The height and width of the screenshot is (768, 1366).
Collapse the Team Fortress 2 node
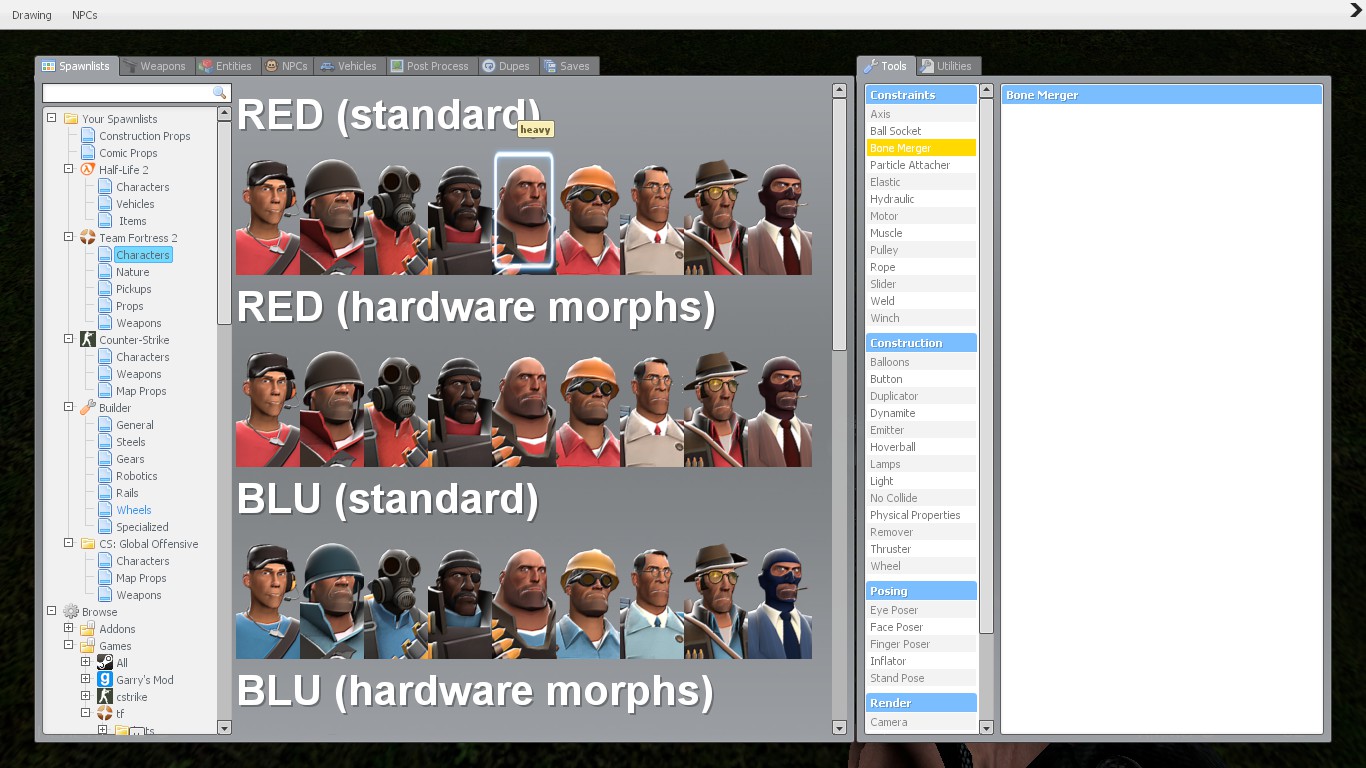click(69, 238)
